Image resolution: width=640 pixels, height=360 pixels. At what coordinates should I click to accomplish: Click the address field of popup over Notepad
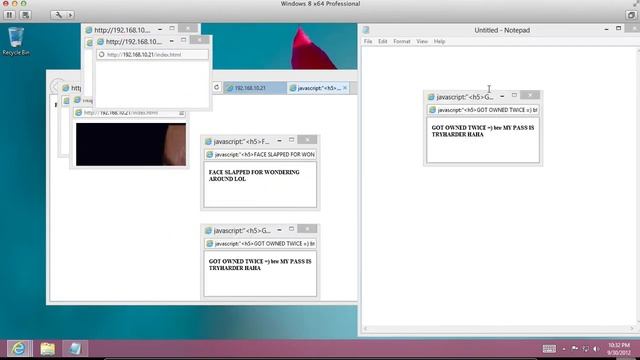click(483, 110)
